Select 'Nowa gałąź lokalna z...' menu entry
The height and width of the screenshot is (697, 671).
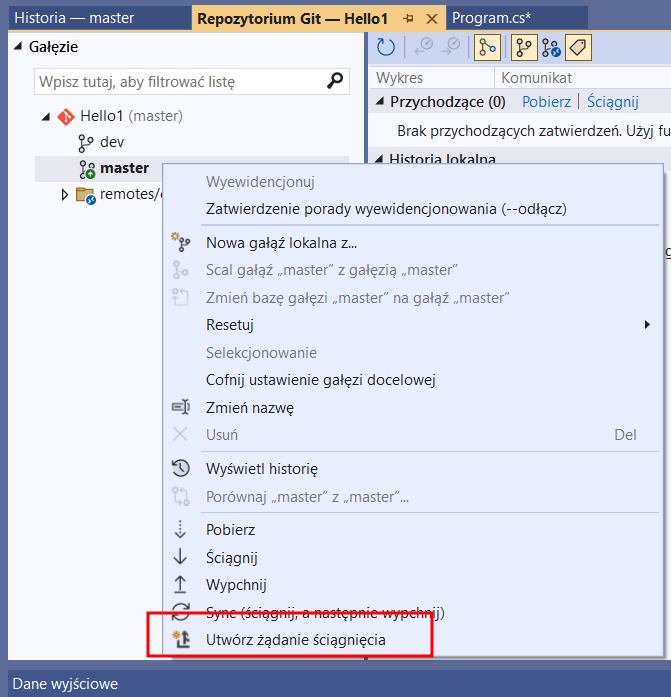[281, 242]
